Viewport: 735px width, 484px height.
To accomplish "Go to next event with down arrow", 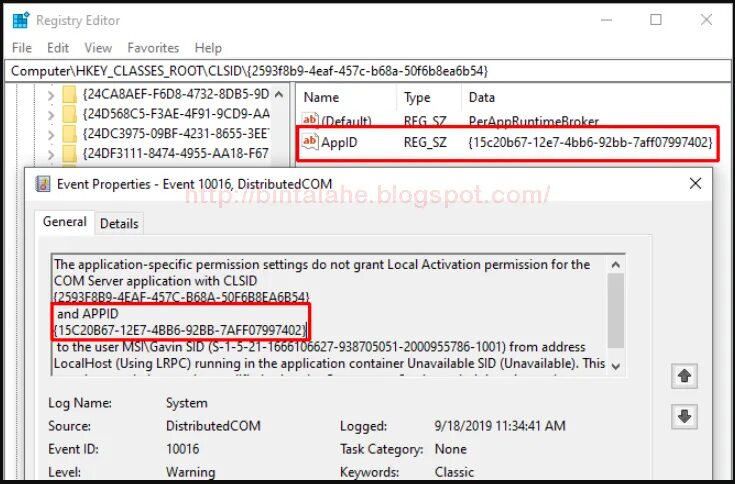I will click(x=684, y=417).
